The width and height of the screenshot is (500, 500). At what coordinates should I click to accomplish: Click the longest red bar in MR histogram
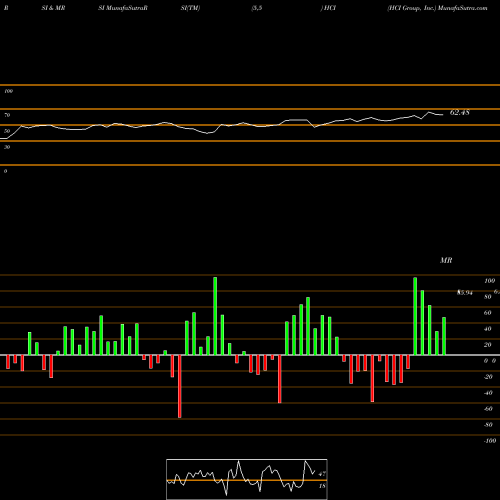[x=180, y=386]
